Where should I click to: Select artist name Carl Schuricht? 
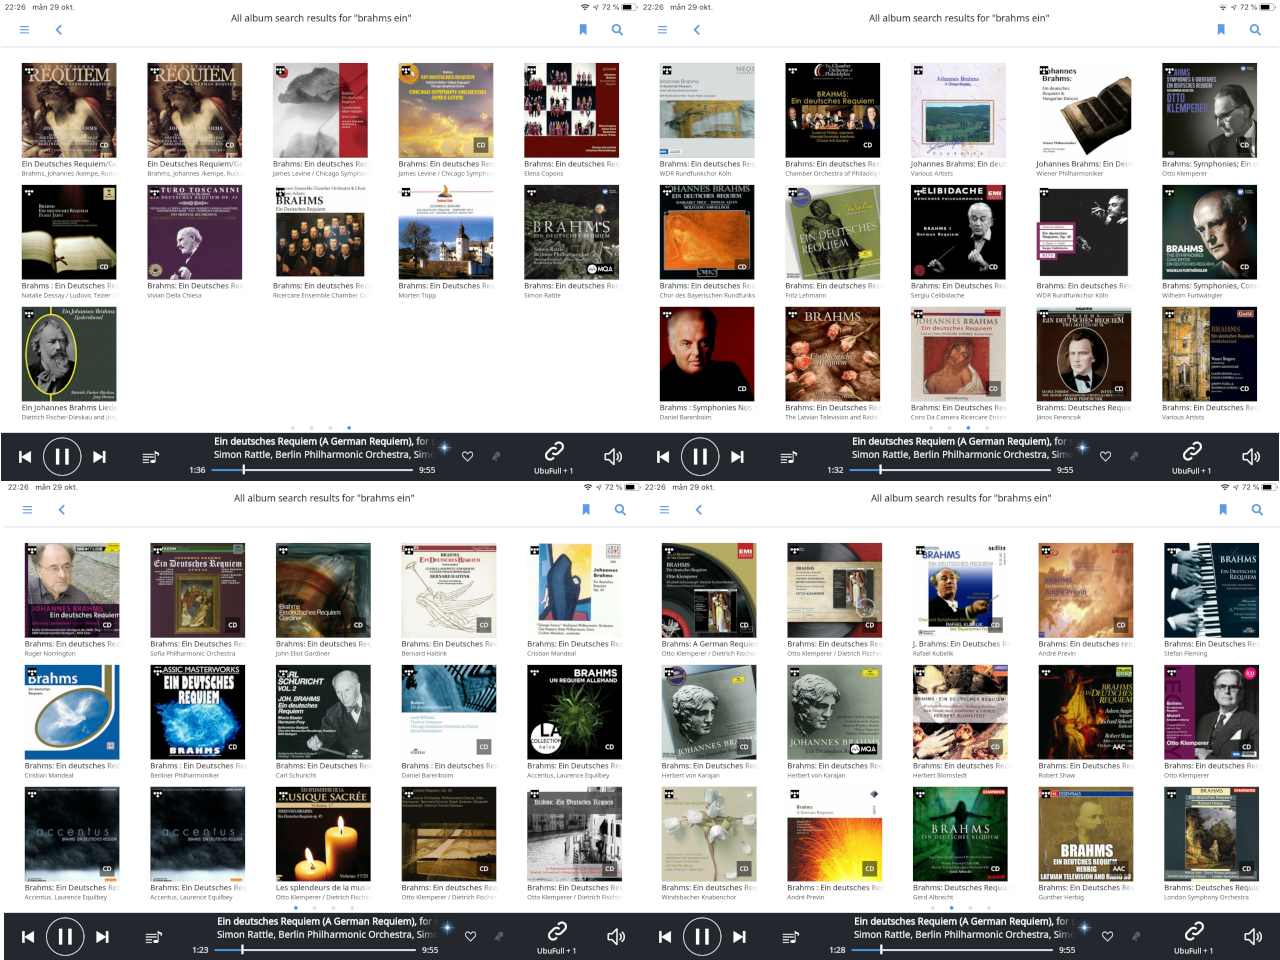(296, 775)
